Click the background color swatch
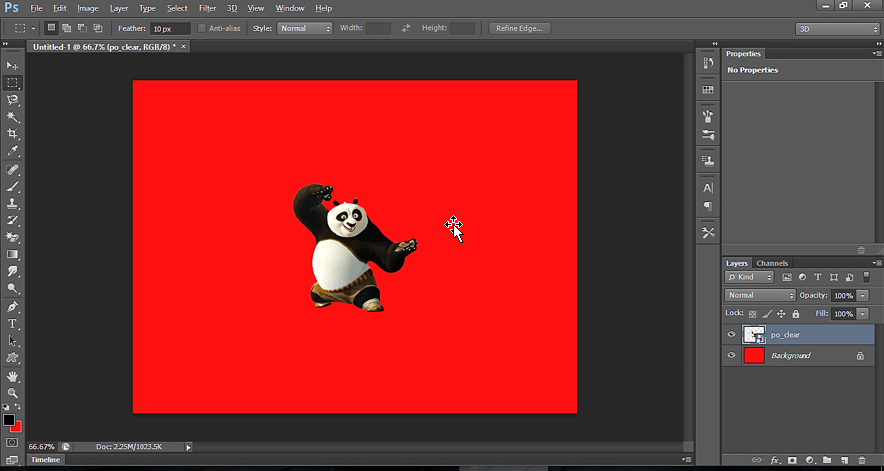Screen dimensions: 884x471 click(16, 427)
